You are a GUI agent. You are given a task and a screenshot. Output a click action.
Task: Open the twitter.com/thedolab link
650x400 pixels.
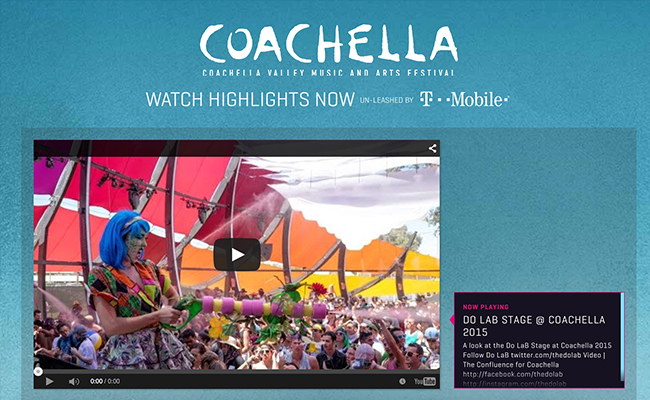point(547,355)
